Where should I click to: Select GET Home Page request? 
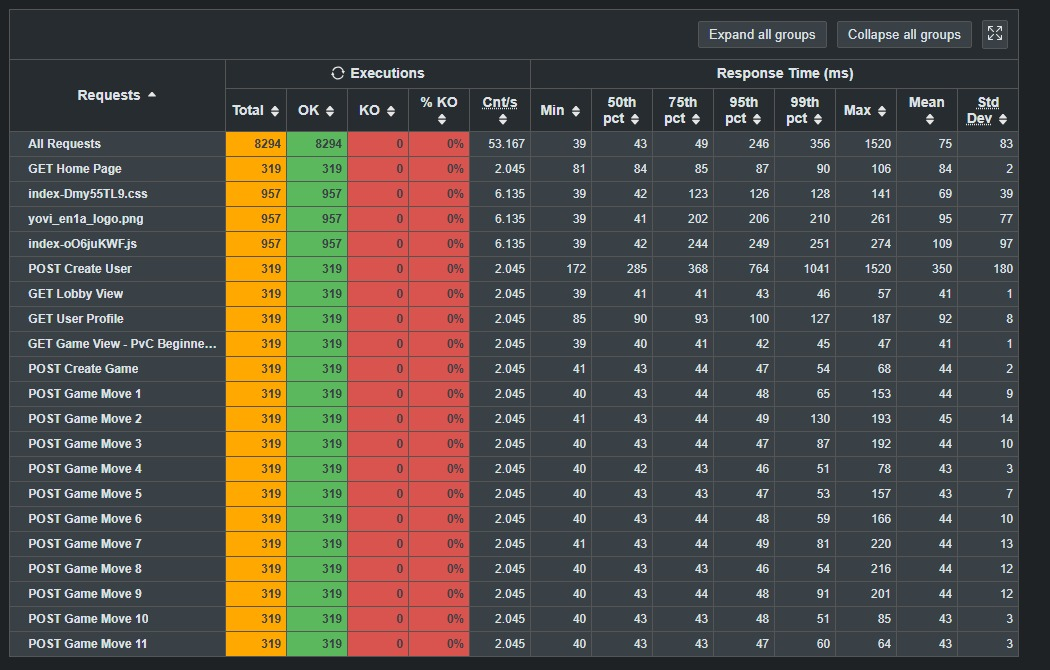pos(75,169)
